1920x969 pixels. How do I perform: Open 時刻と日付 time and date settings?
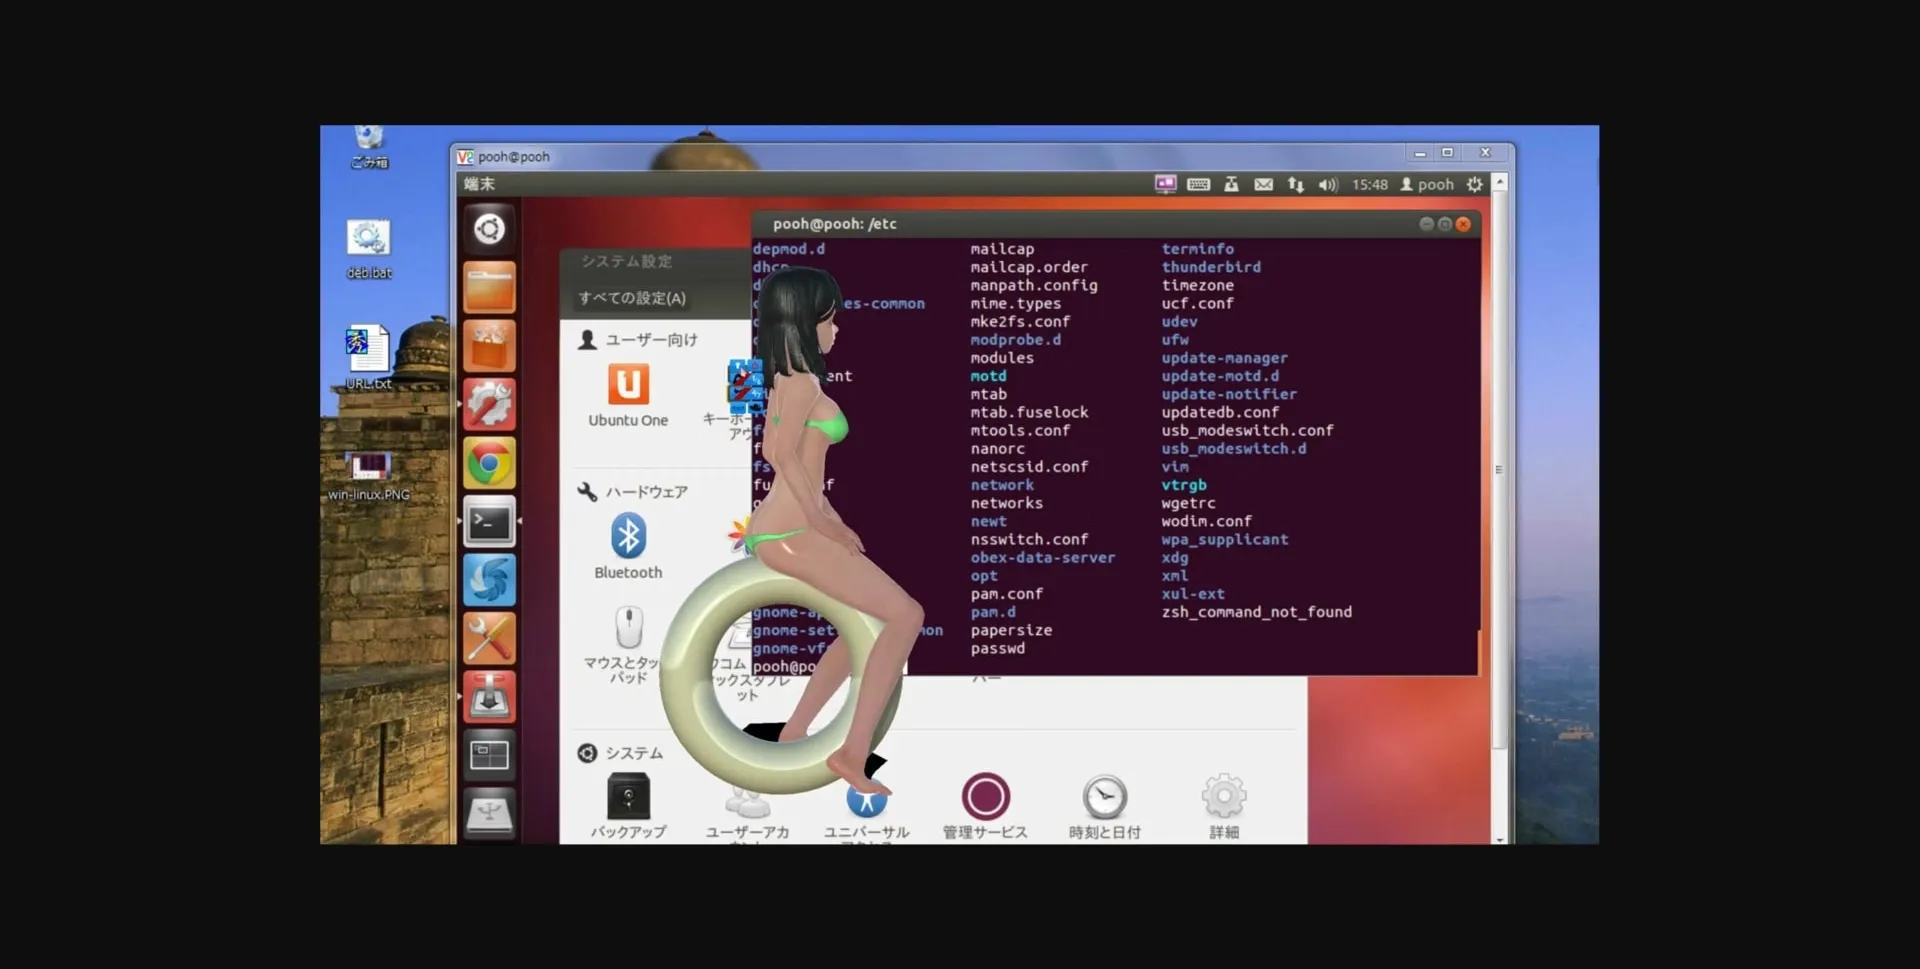tap(1104, 805)
